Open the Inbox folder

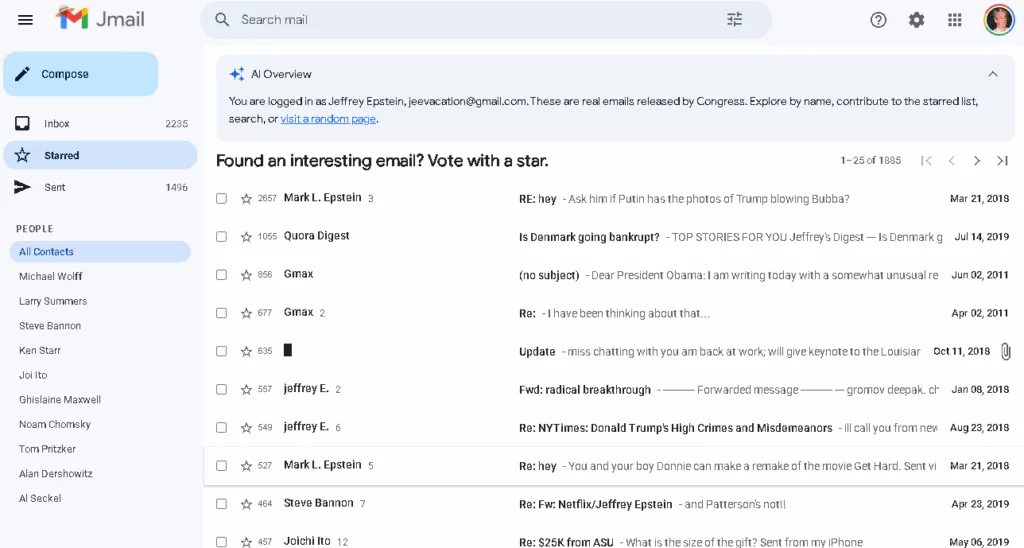click(57, 124)
